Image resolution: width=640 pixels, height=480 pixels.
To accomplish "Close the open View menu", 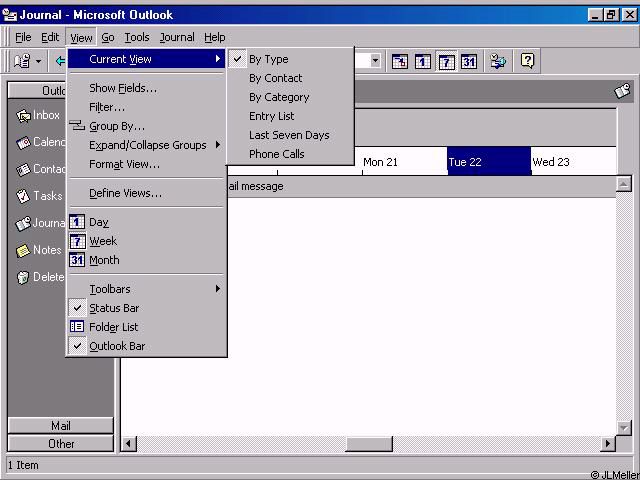I will click(x=81, y=38).
